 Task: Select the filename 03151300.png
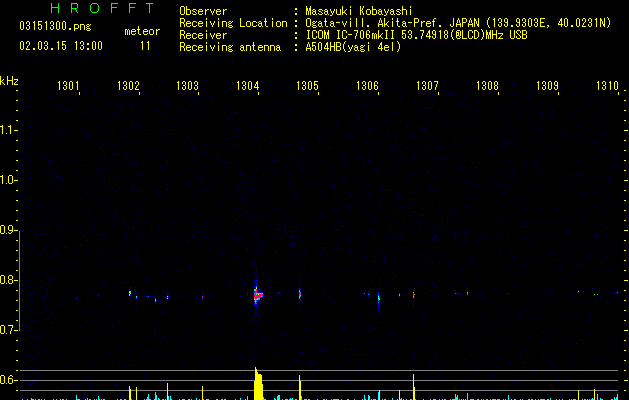(55, 26)
